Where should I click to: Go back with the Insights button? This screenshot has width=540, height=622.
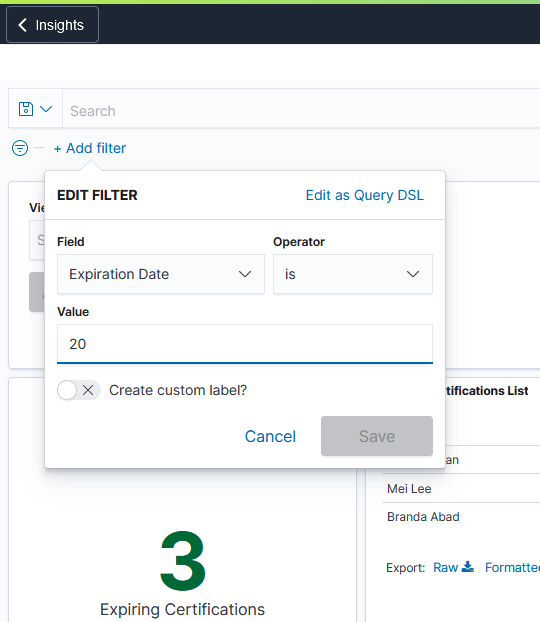[x=52, y=25]
